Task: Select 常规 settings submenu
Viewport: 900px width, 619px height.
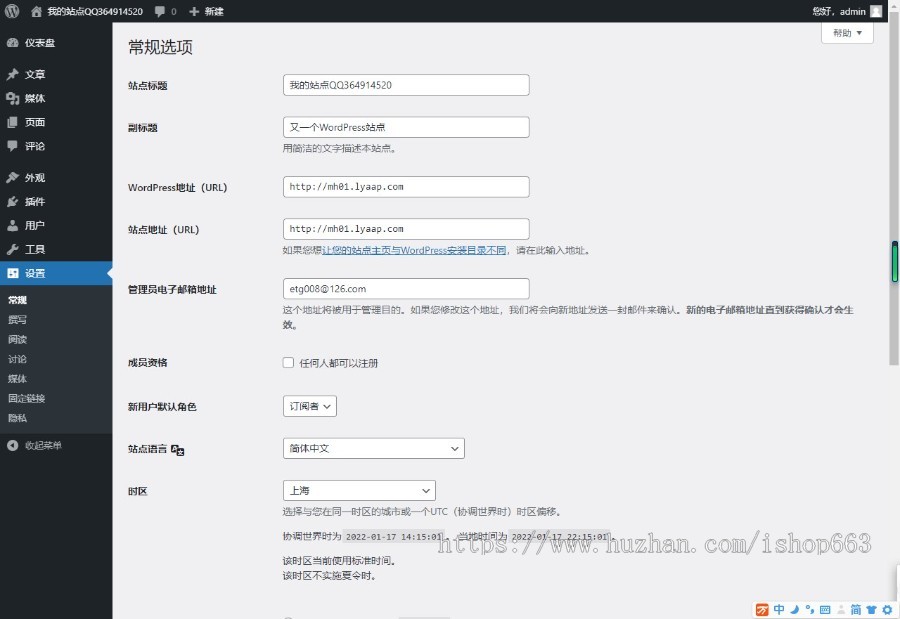Action: (x=17, y=300)
